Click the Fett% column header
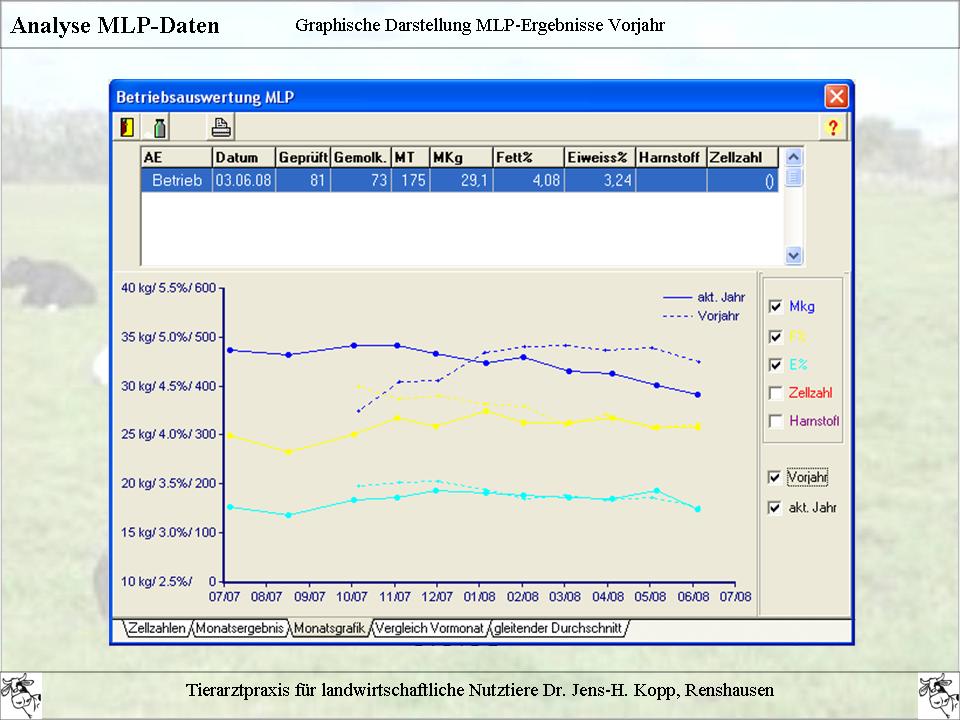 pos(527,158)
